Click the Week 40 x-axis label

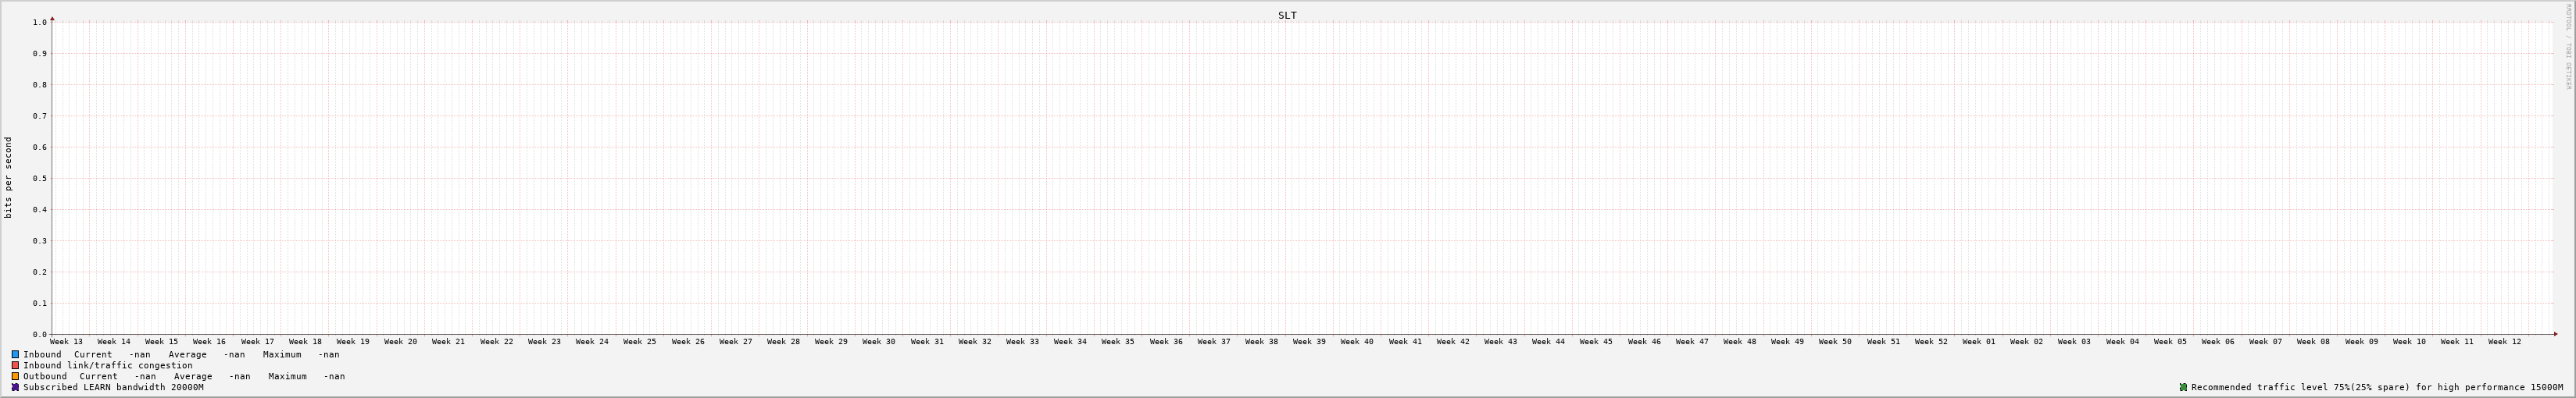pyautogui.click(x=1356, y=342)
